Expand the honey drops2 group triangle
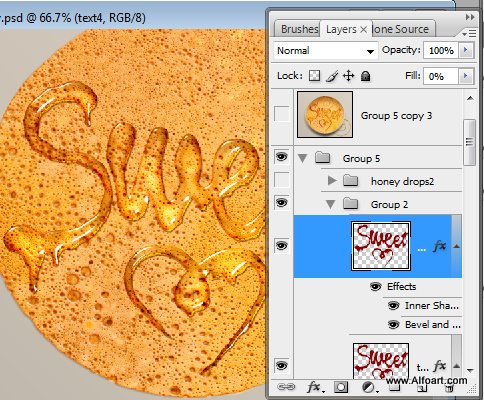 pyautogui.click(x=332, y=181)
